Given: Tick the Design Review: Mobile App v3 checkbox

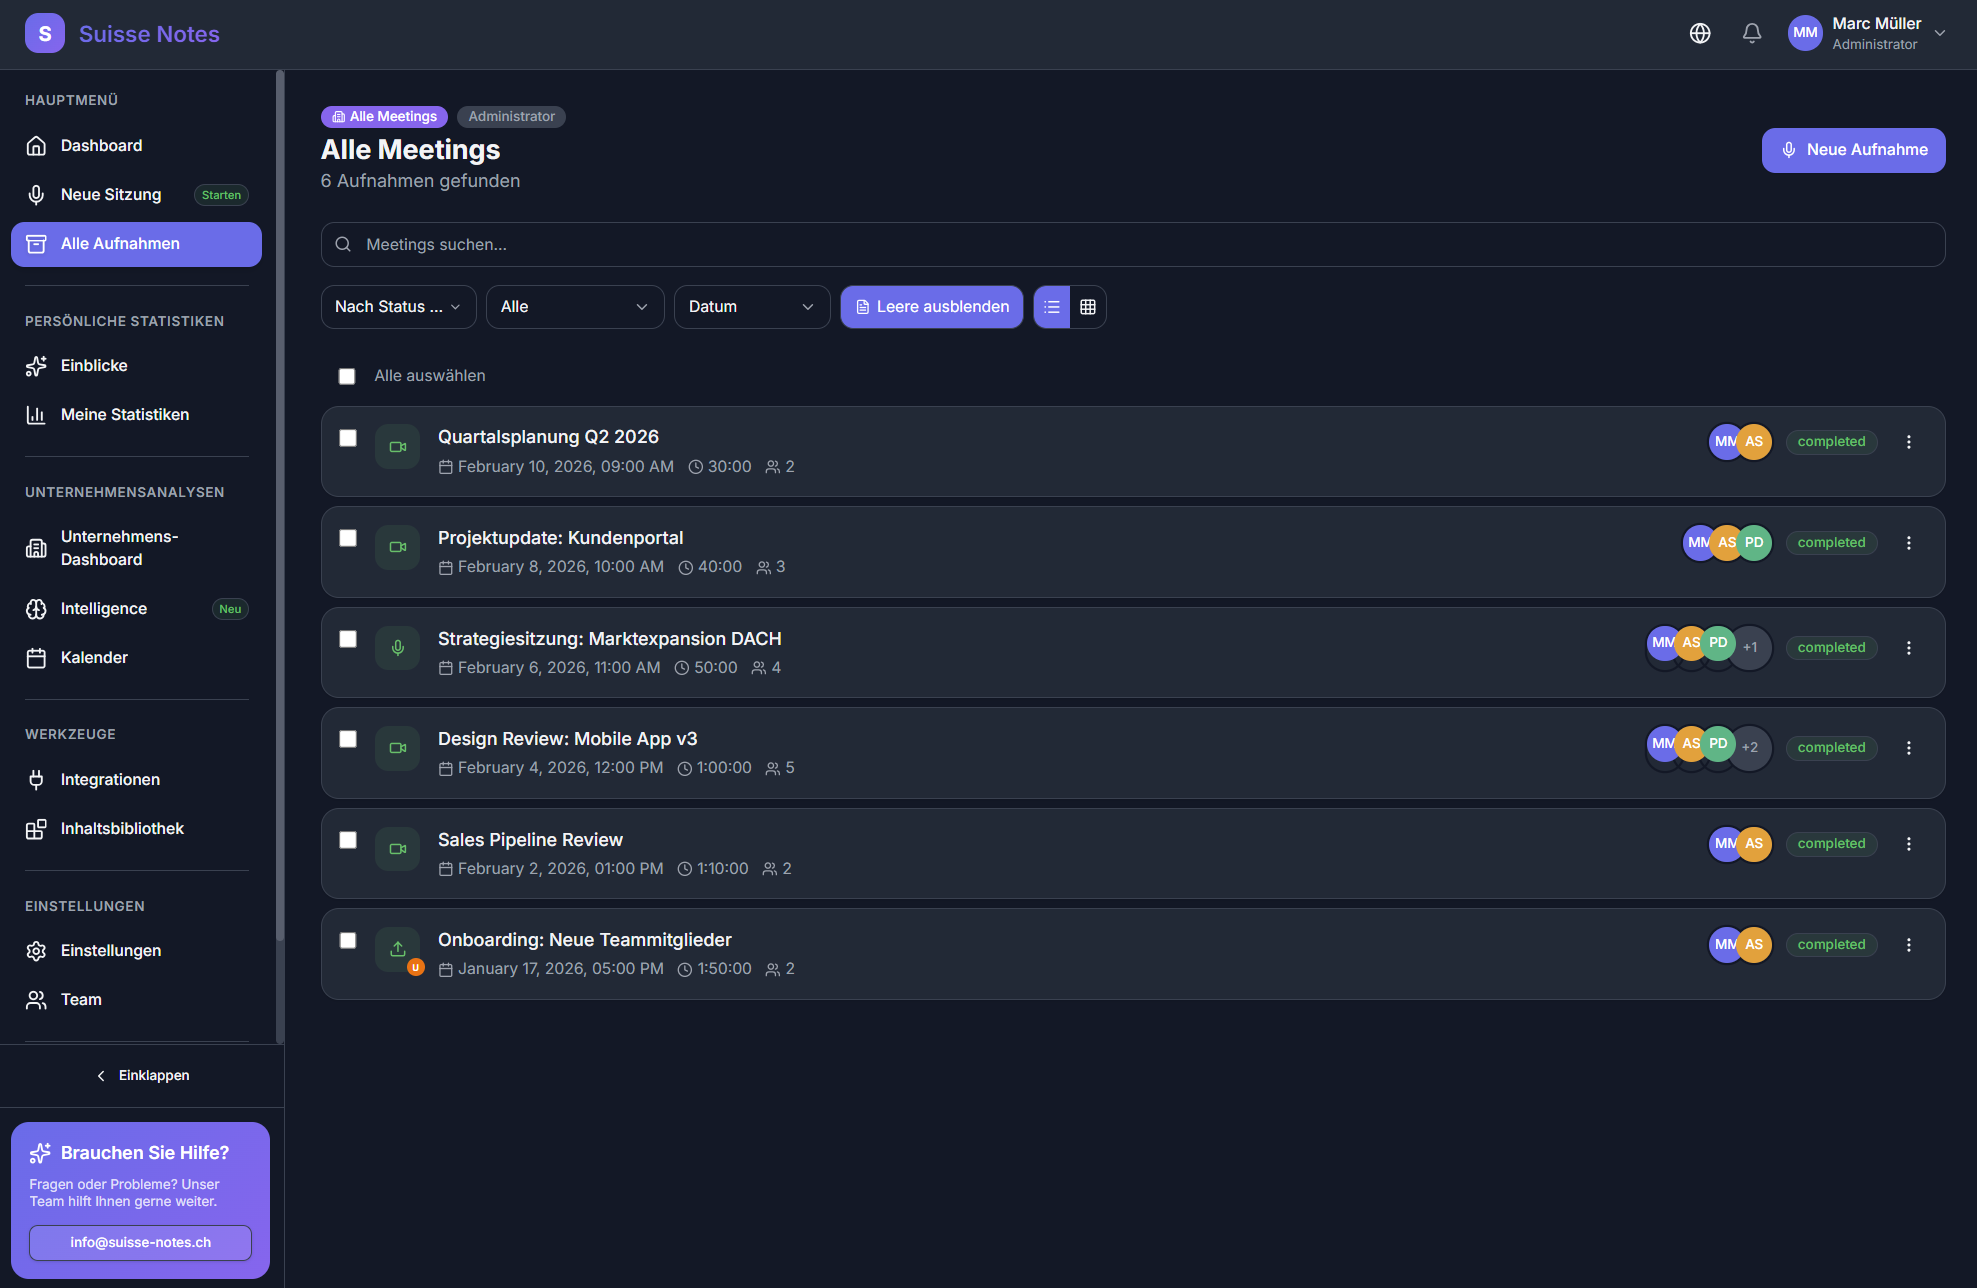Looking at the screenshot, I should (348, 738).
